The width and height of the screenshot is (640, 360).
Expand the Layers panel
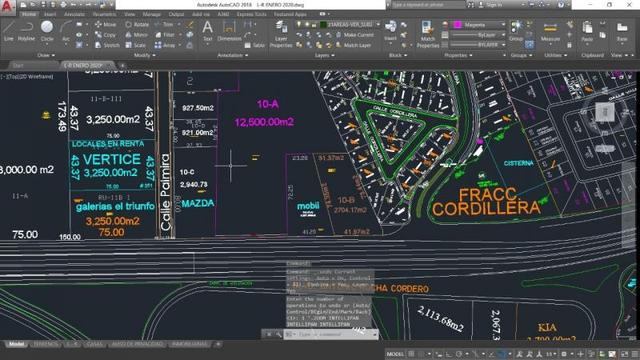324,55
